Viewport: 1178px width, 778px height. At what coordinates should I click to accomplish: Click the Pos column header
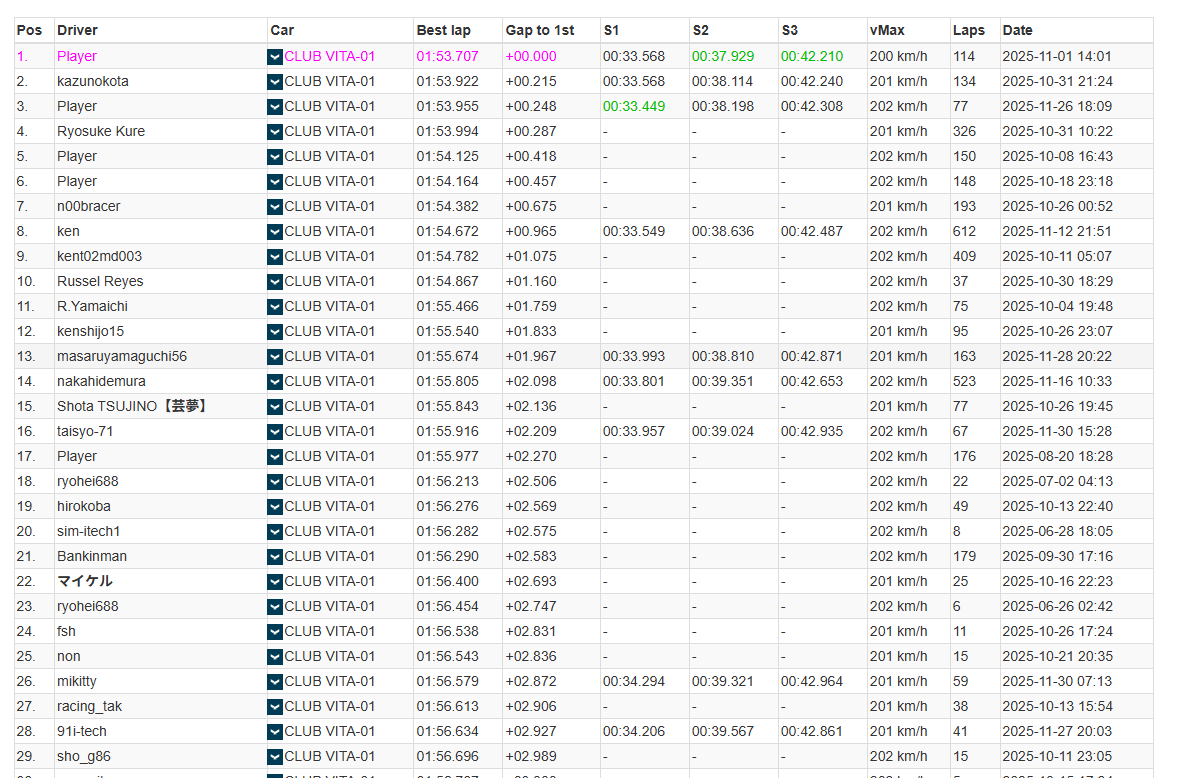point(29,30)
